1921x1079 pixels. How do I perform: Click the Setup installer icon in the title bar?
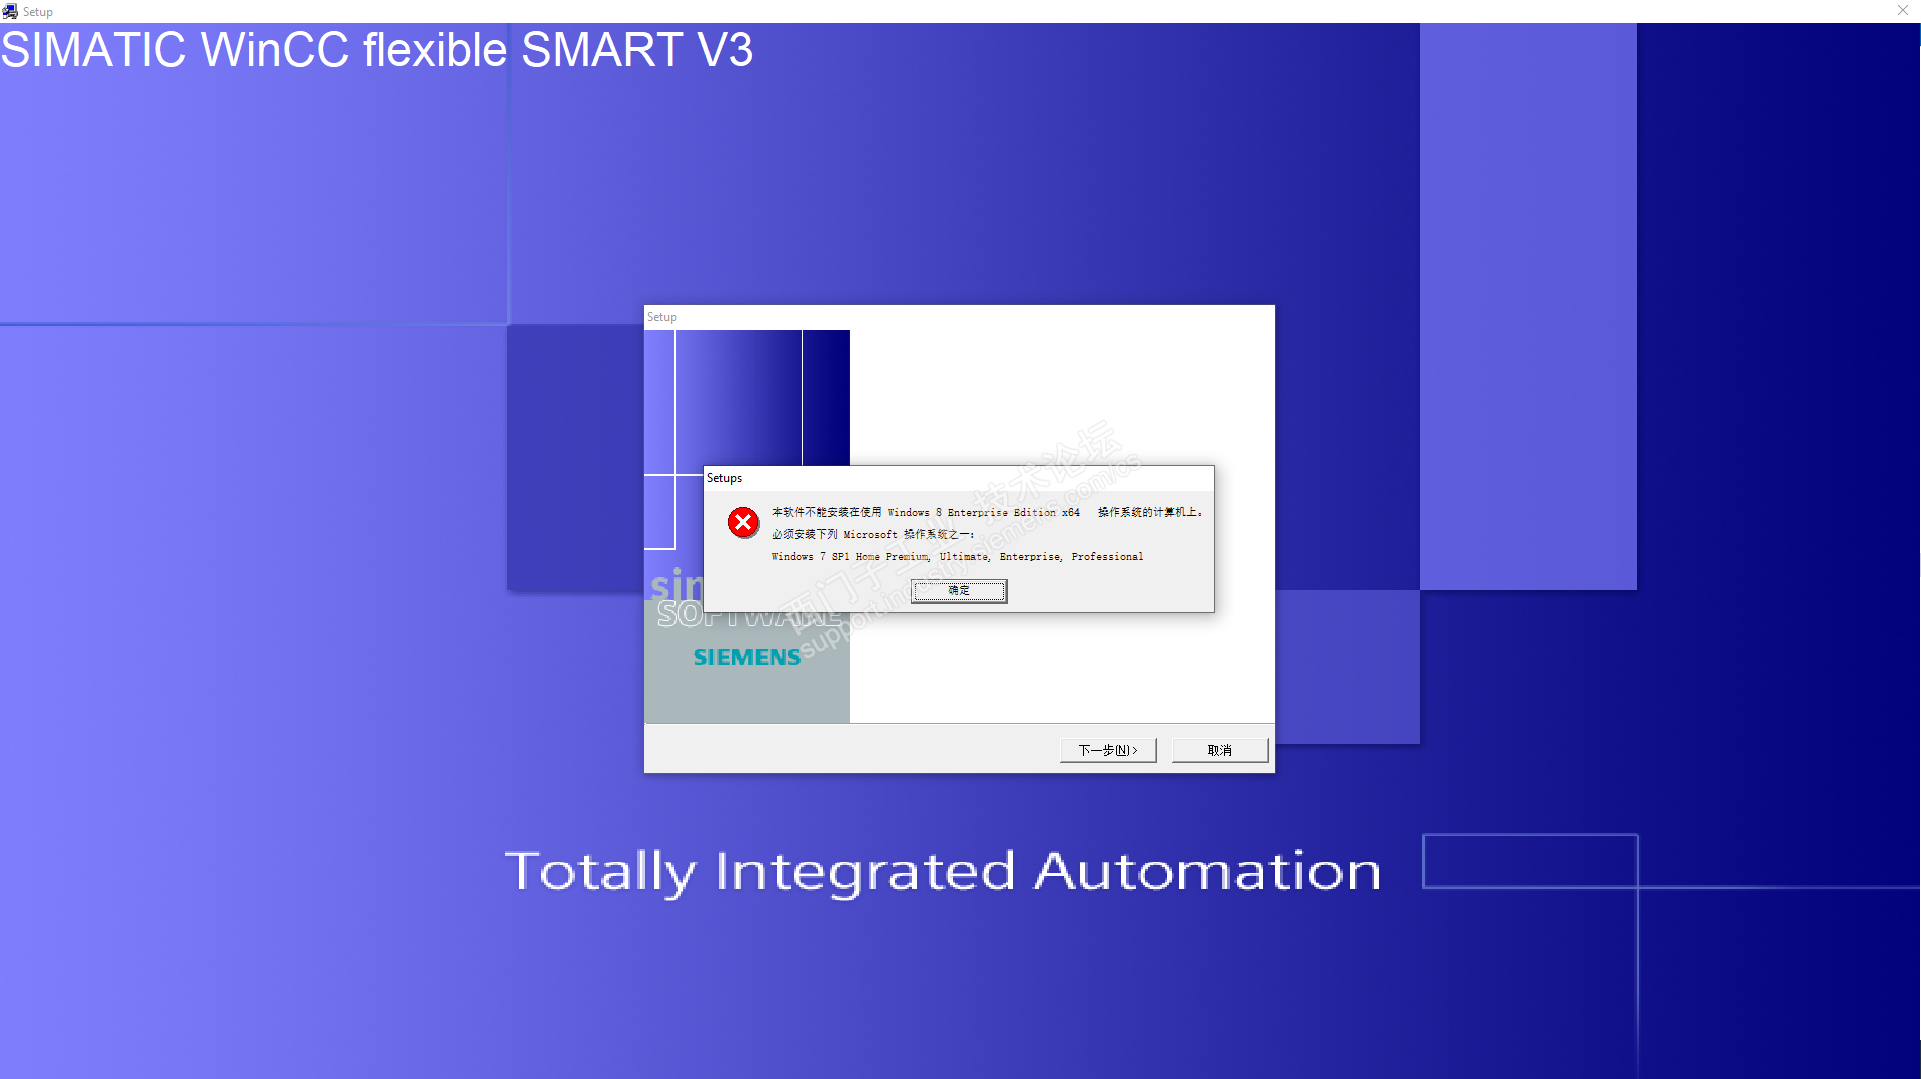click(x=10, y=11)
